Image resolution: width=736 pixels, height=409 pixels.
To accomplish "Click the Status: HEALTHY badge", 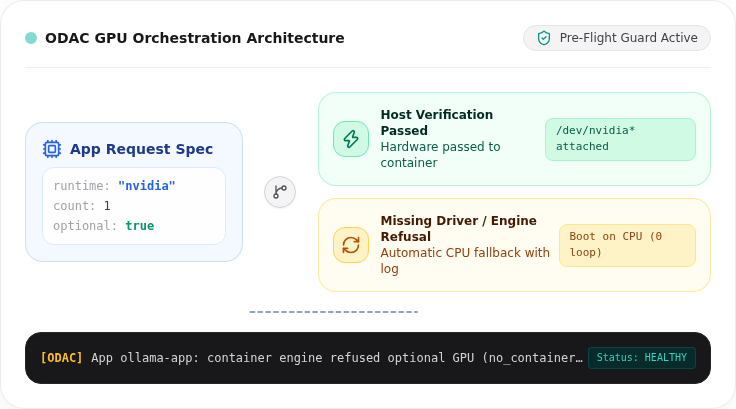I will pyautogui.click(x=642, y=358).
